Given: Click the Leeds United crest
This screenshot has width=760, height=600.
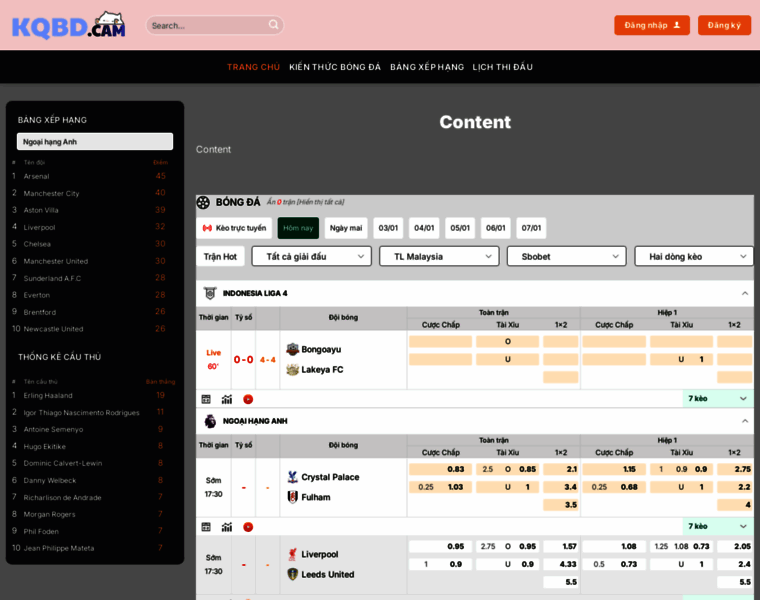Looking at the screenshot, I should pos(292,574).
